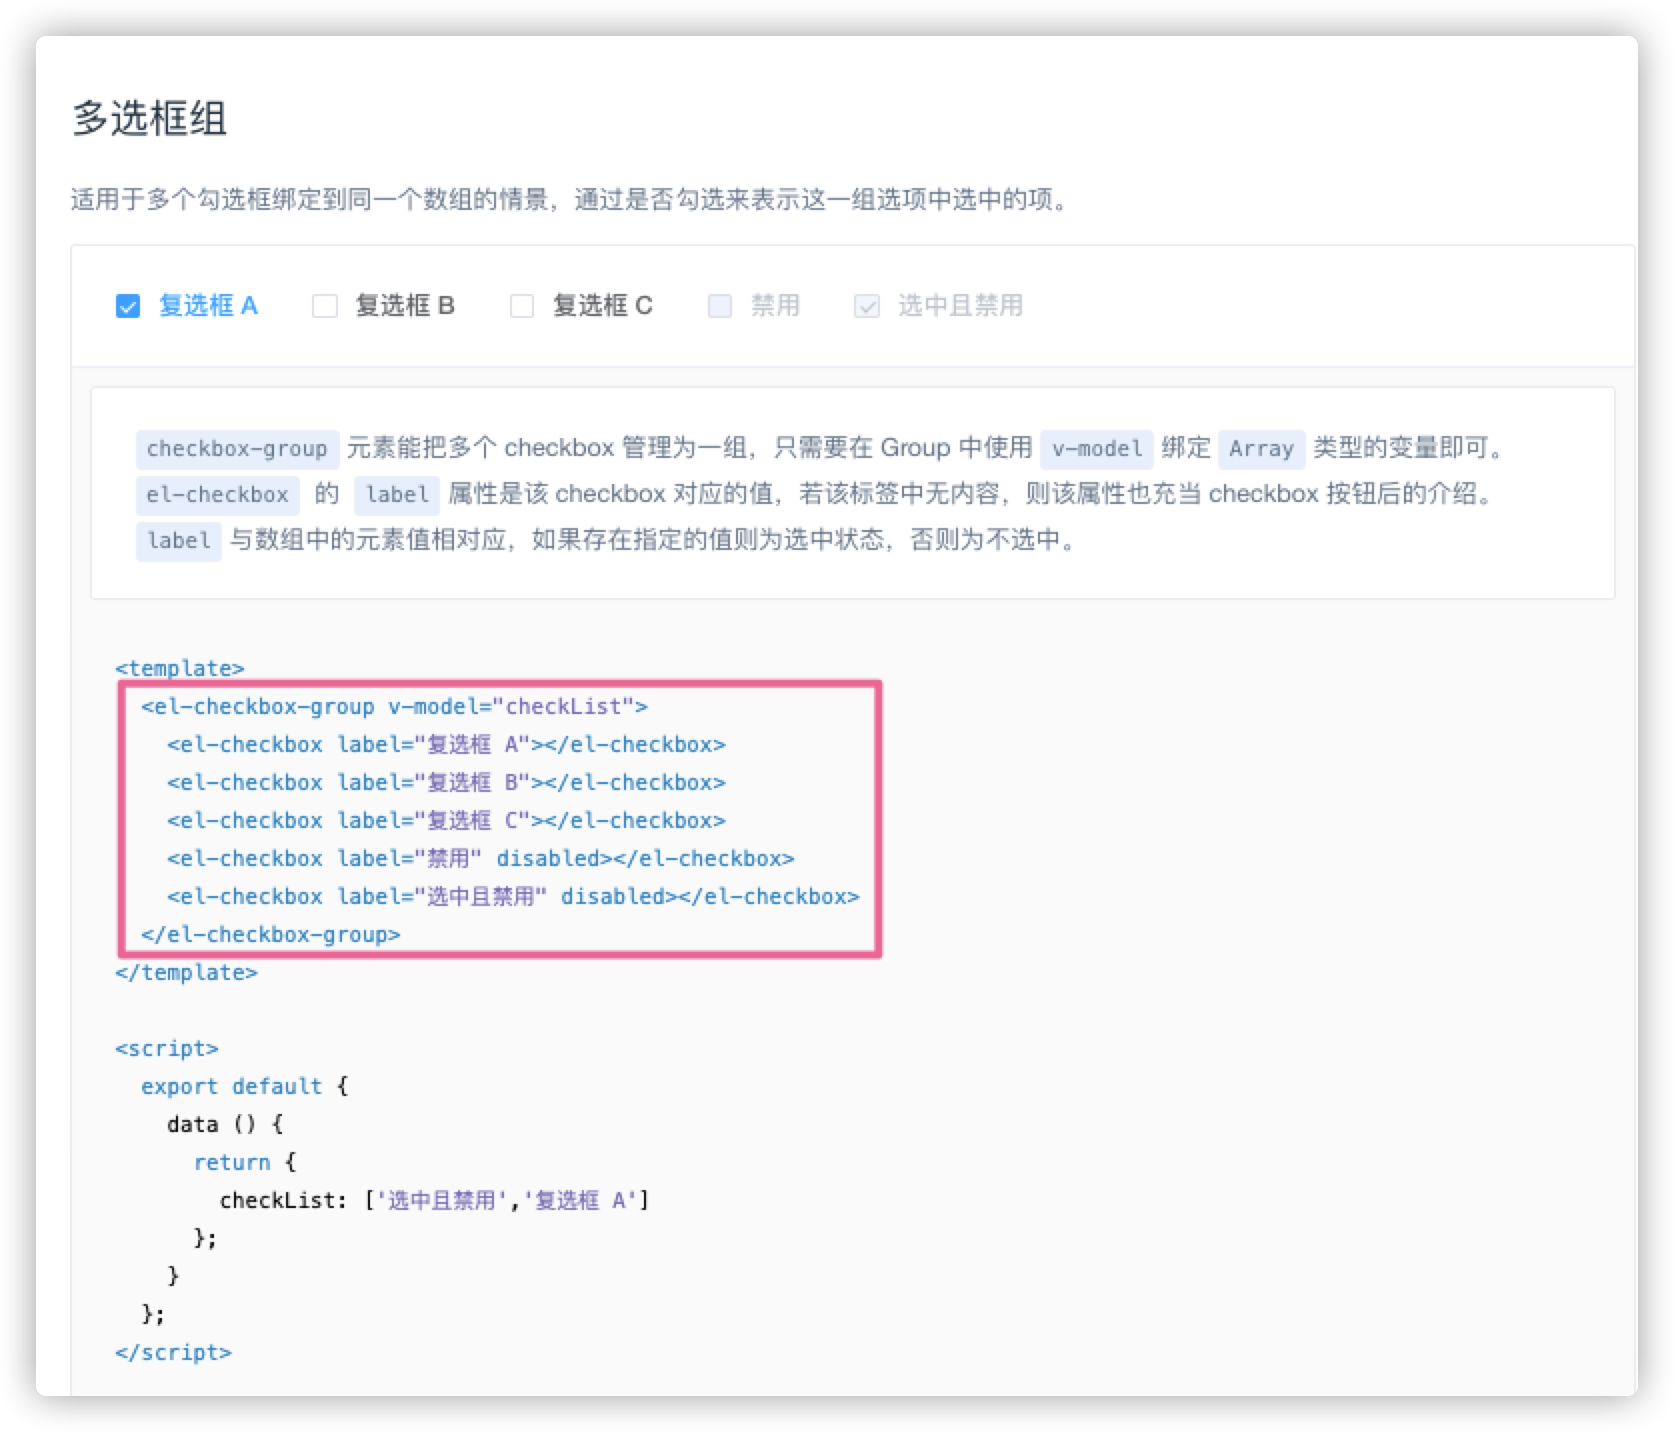Uncheck the 复选框 A checkbox
This screenshot has height=1432, width=1674.
[x=128, y=306]
